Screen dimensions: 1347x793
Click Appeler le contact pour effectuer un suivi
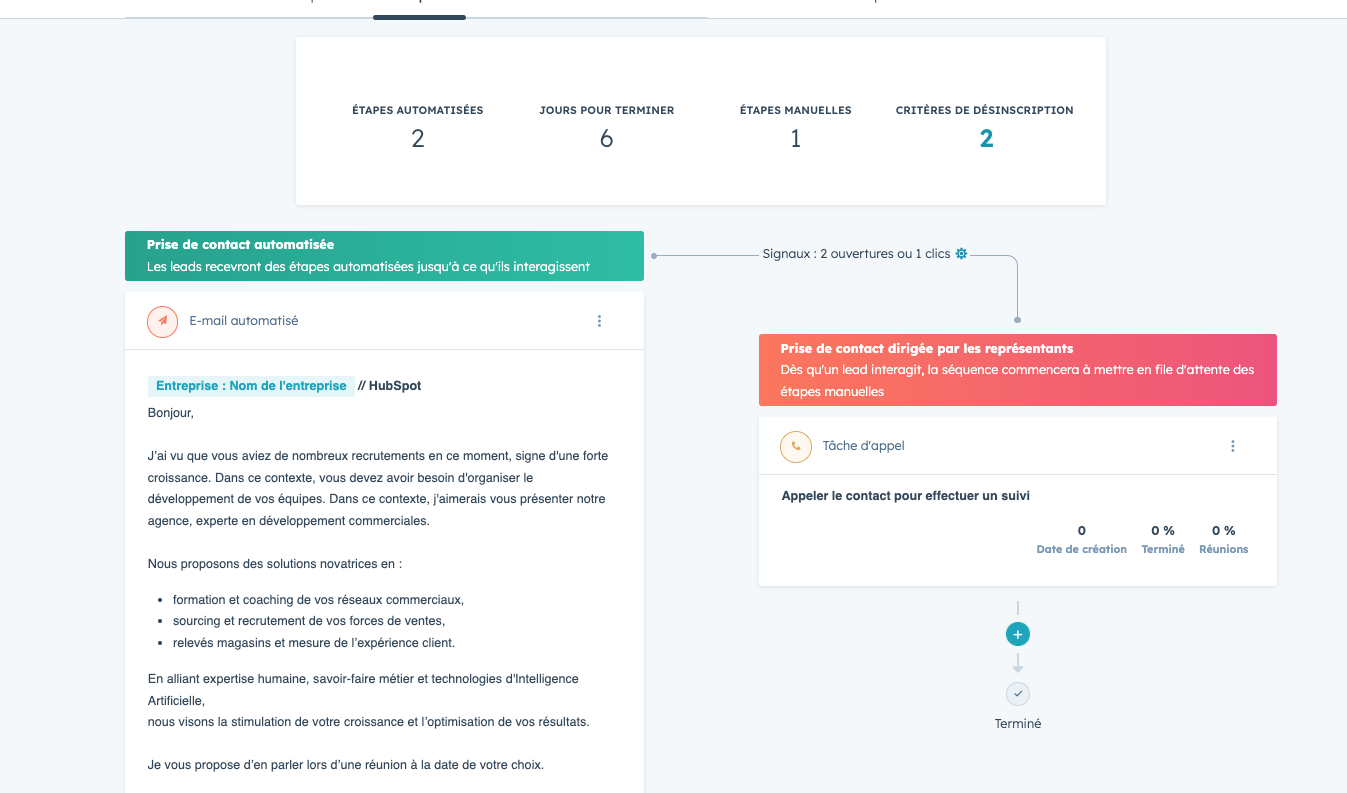coord(905,495)
